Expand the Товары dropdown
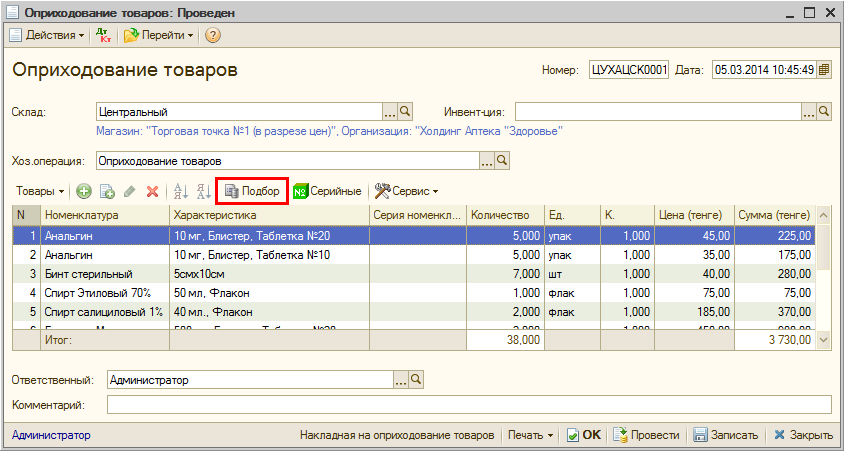Image resolution: width=844 pixels, height=451 pixels. point(40,191)
